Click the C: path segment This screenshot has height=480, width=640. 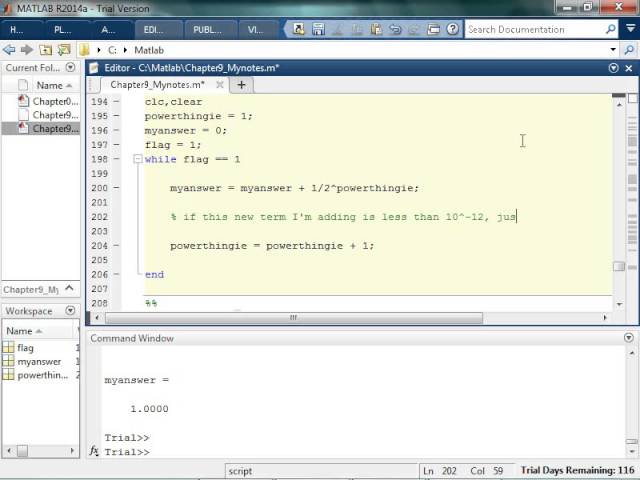pyautogui.click(x=112, y=50)
